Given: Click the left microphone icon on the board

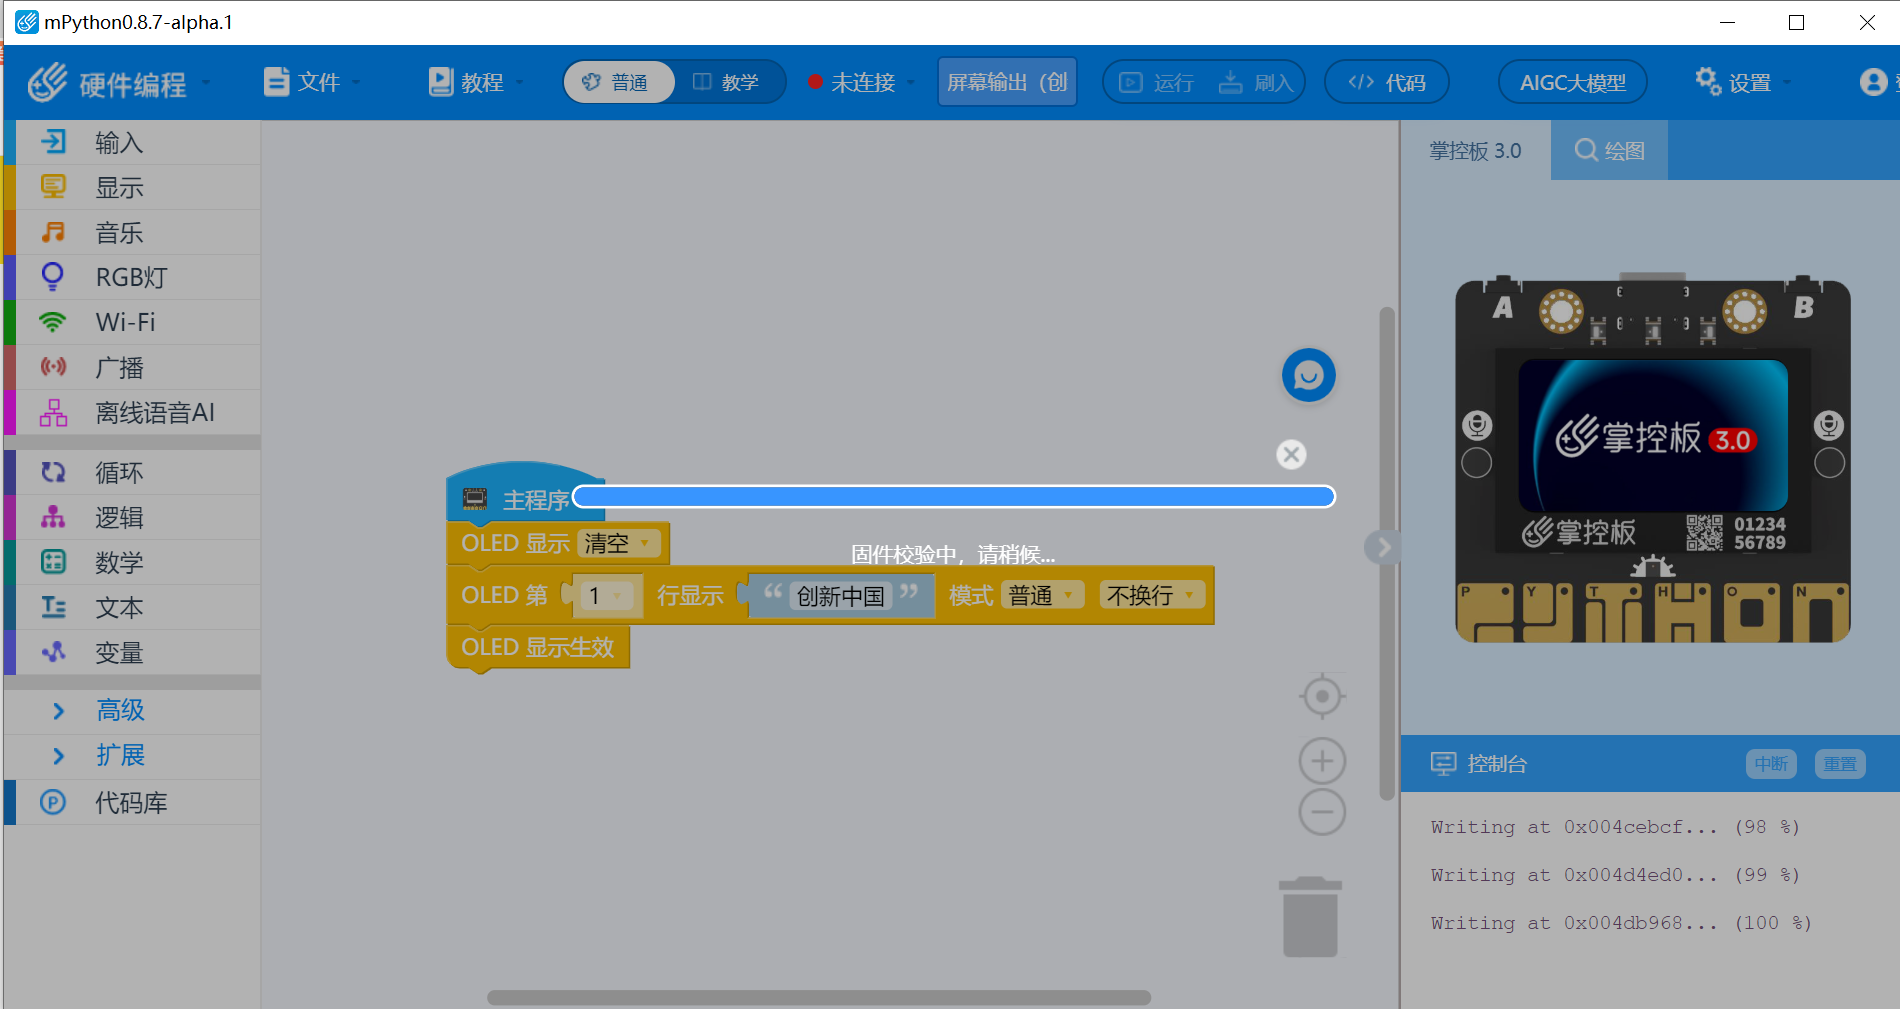Looking at the screenshot, I should [1477, 425].
